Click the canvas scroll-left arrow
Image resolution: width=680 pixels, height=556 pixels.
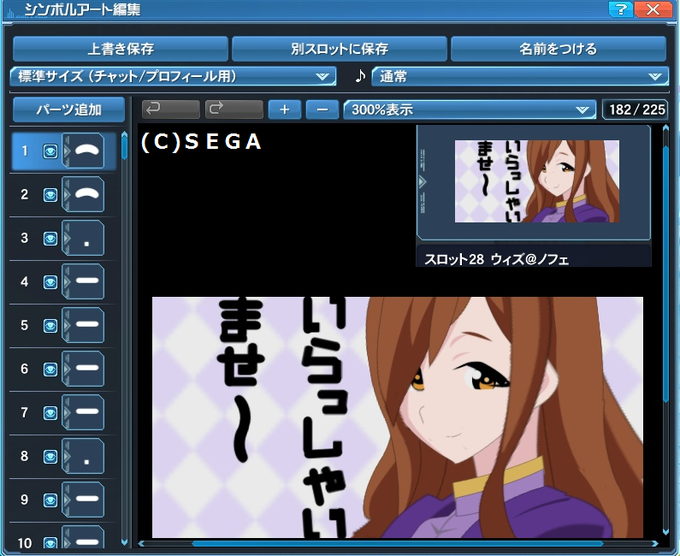coord(141,543)
